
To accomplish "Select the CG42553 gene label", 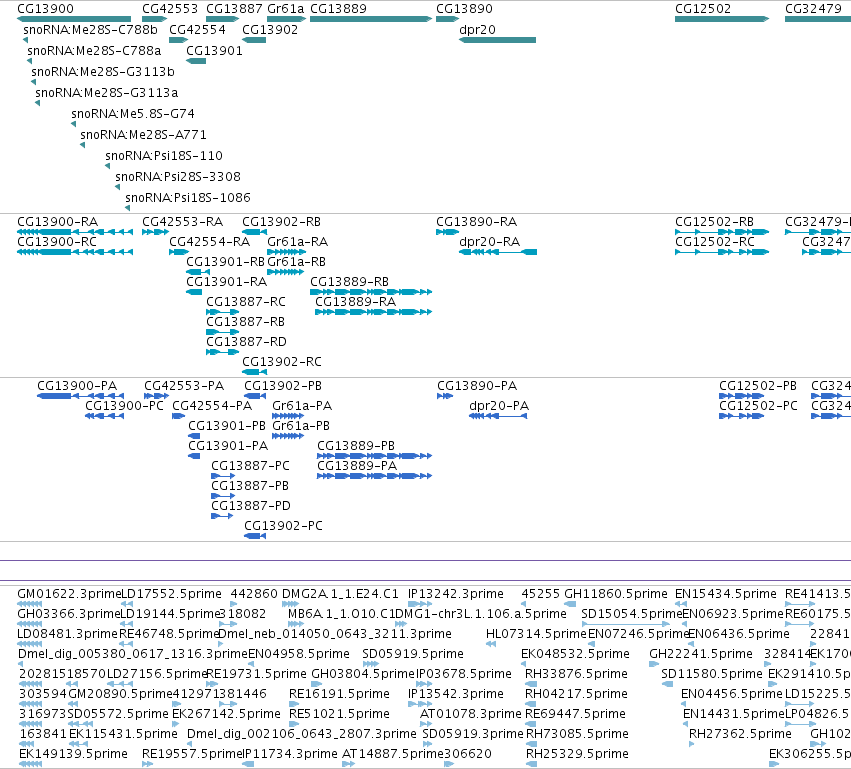I will pos(170,9).
